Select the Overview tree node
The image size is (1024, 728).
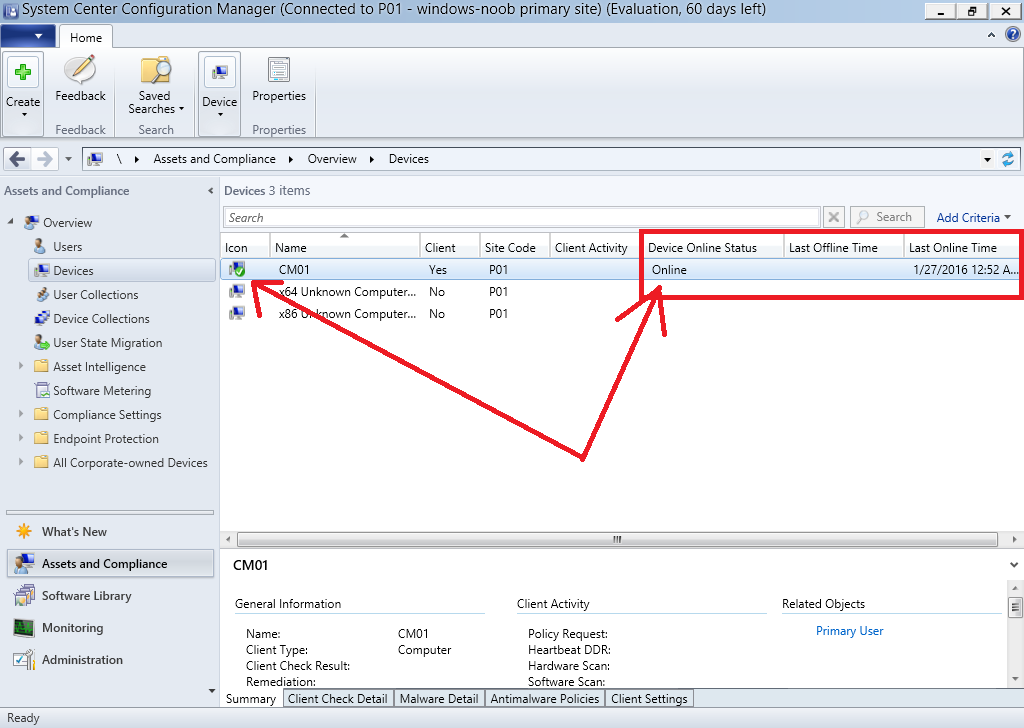[67, 223]
